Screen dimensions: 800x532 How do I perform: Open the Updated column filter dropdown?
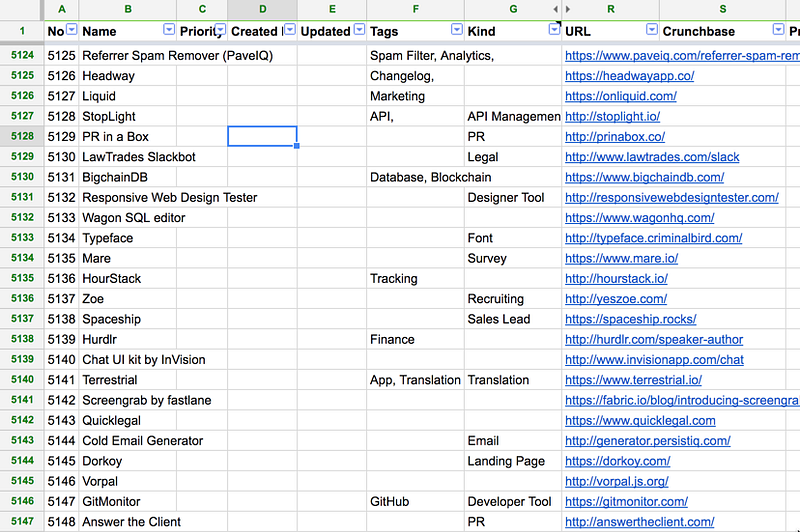[360, 30]
